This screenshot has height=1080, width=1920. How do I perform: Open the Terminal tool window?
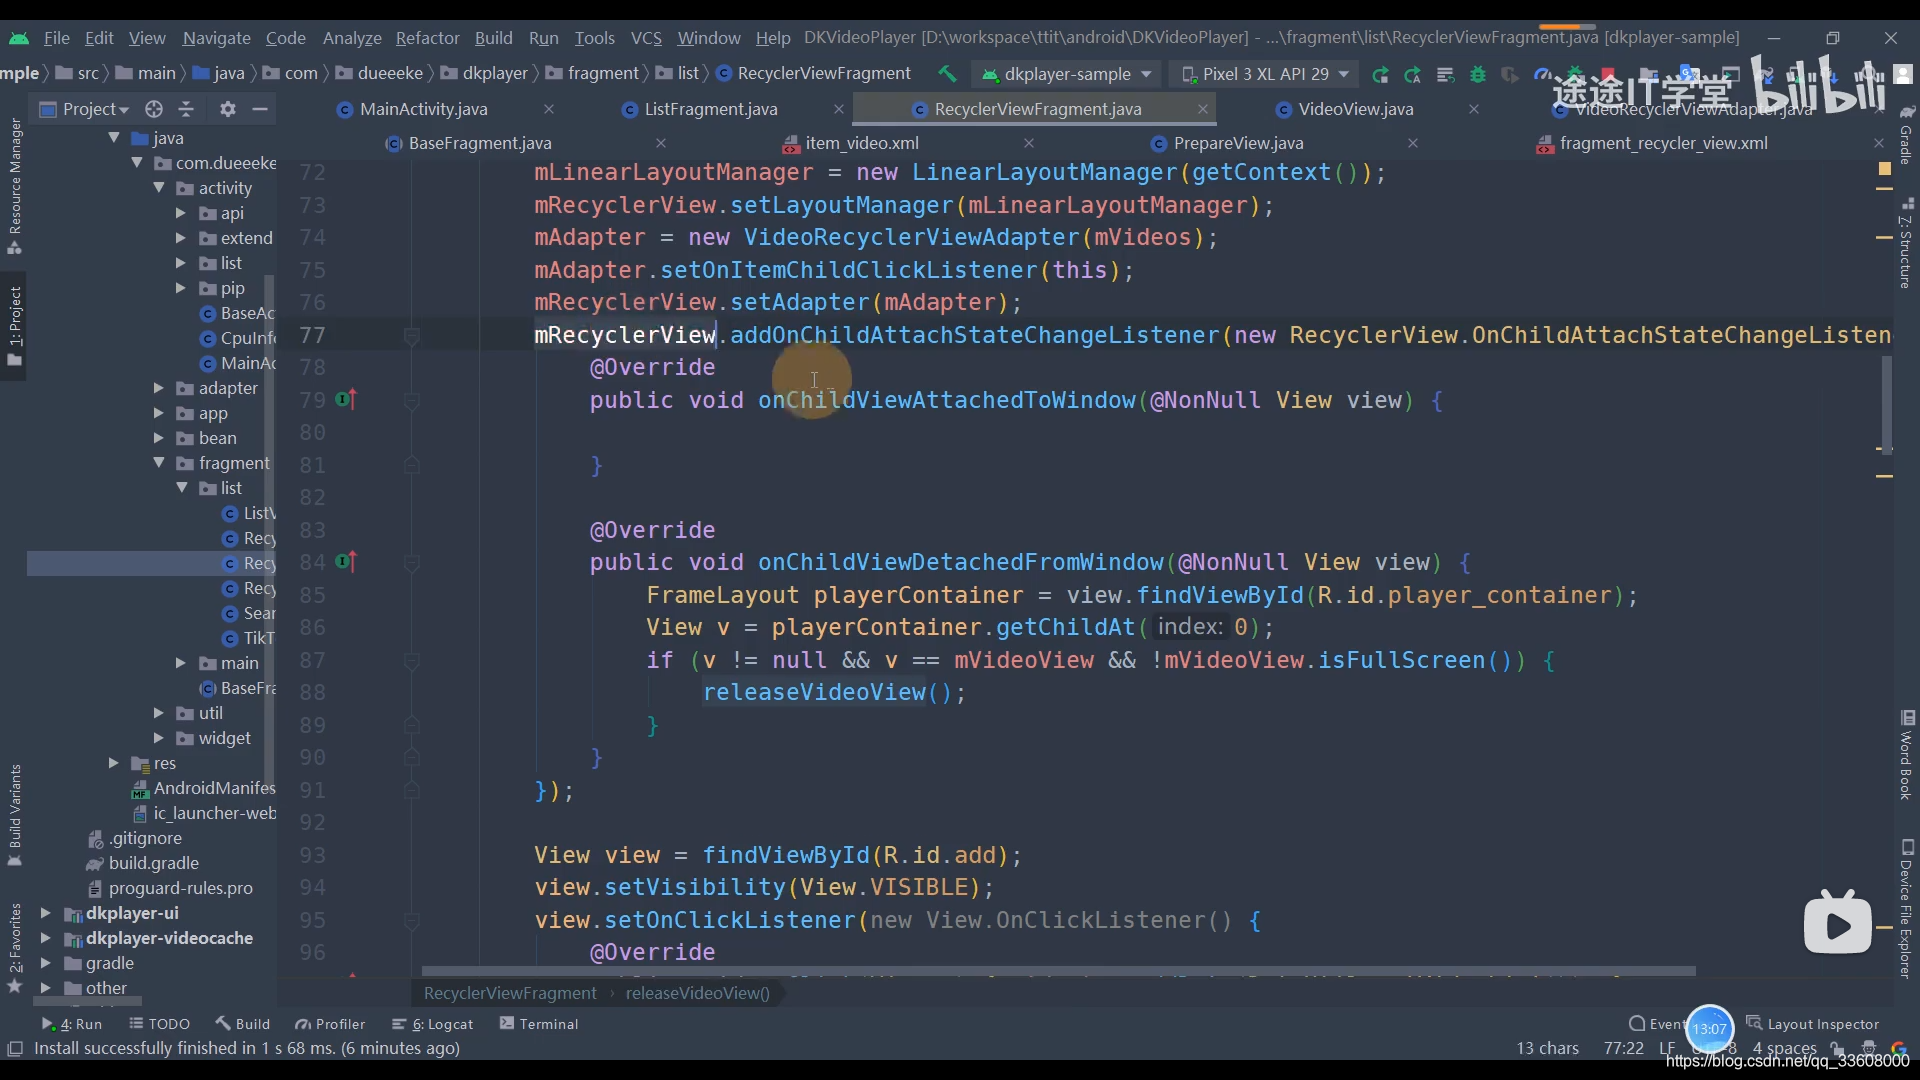point(539,1023)
